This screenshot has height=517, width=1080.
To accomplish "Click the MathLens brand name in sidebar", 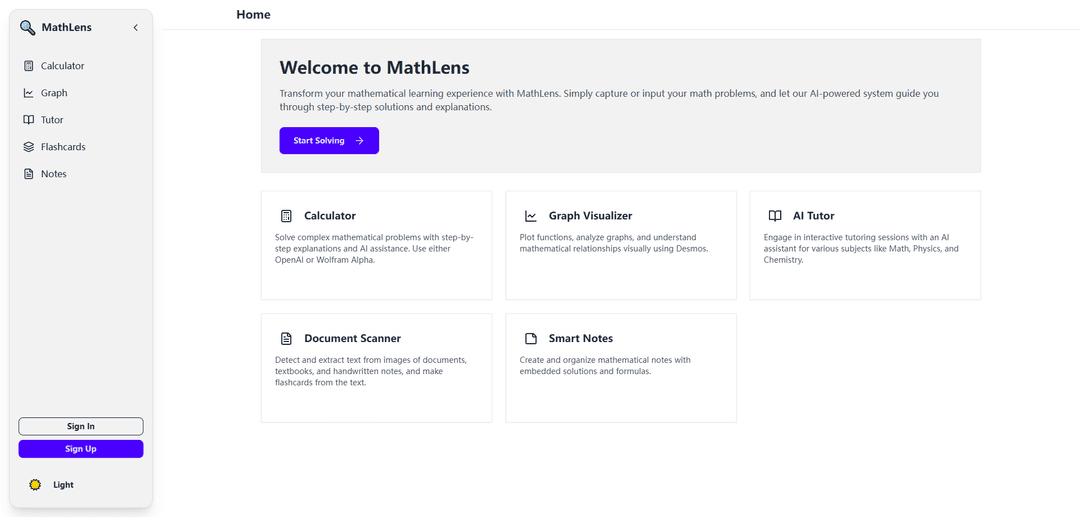I will tap(66, 28).
